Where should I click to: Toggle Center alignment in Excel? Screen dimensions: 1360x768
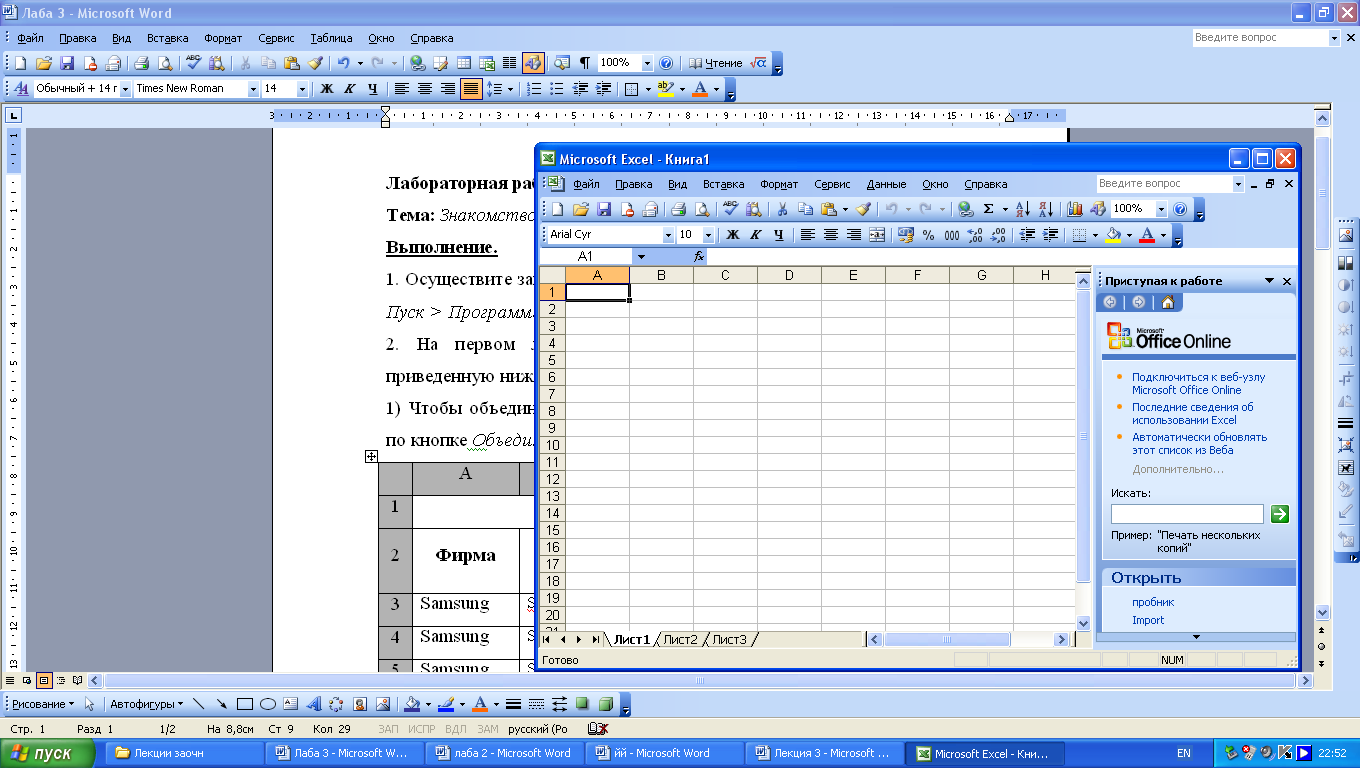tap(831, 235)
